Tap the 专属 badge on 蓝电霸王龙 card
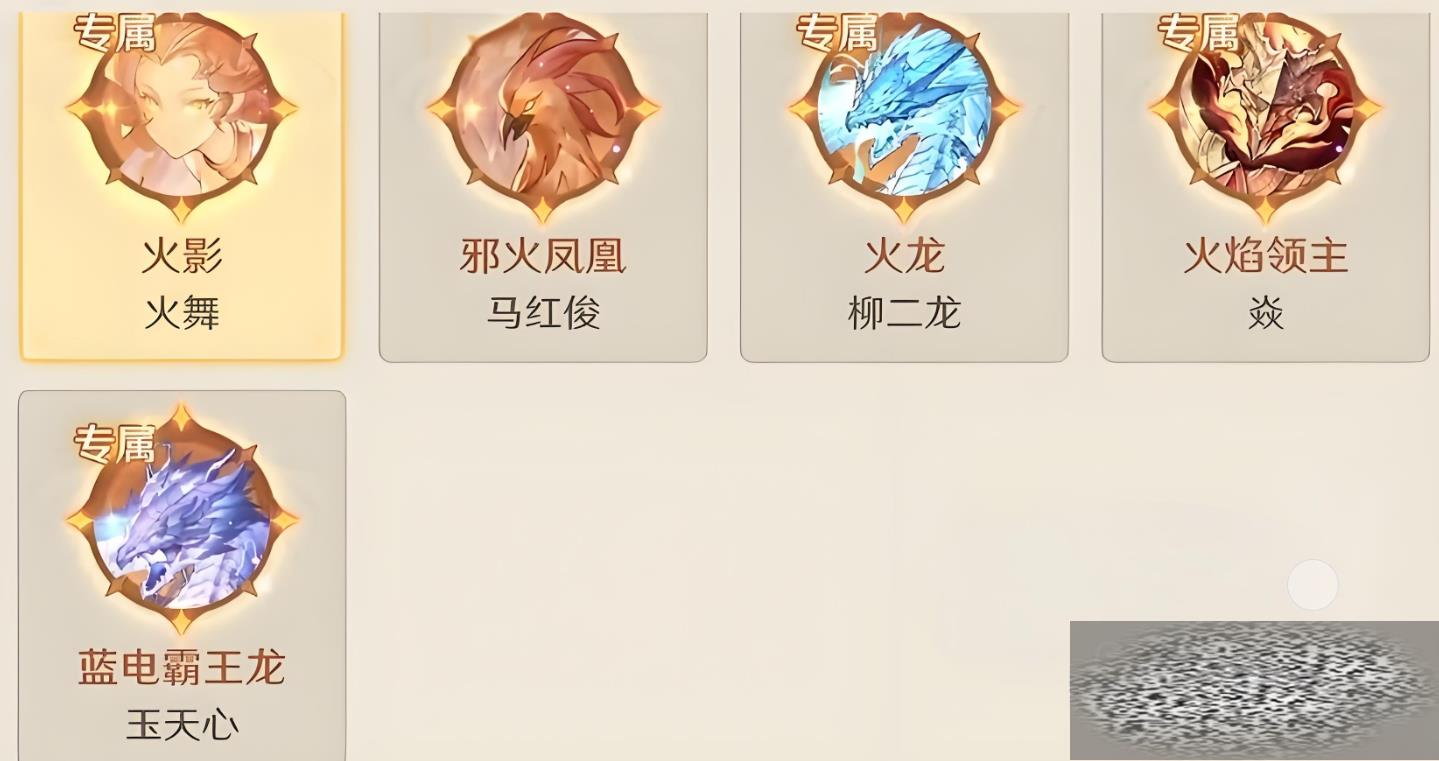This screenshot has width=1439, height=761. (115, 443)
